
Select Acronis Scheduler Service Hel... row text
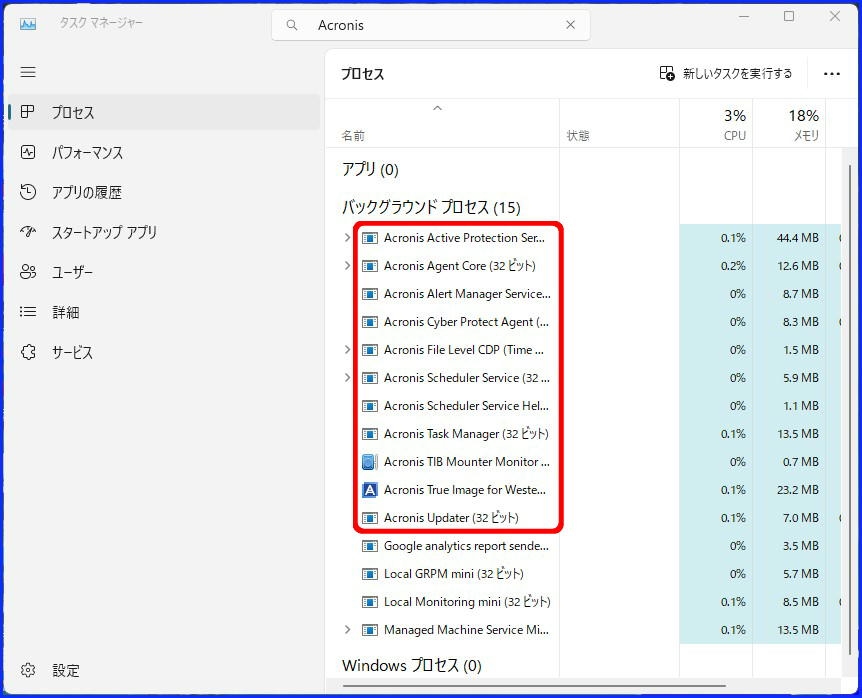[466, 406]
